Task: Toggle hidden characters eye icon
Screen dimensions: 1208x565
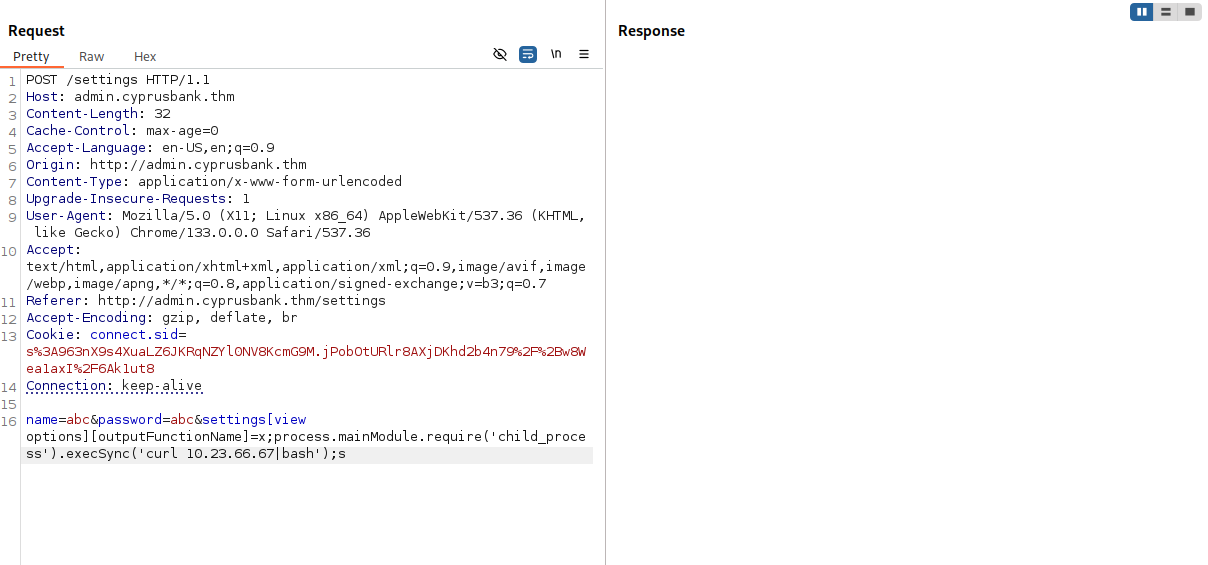Action: [500, 54]
